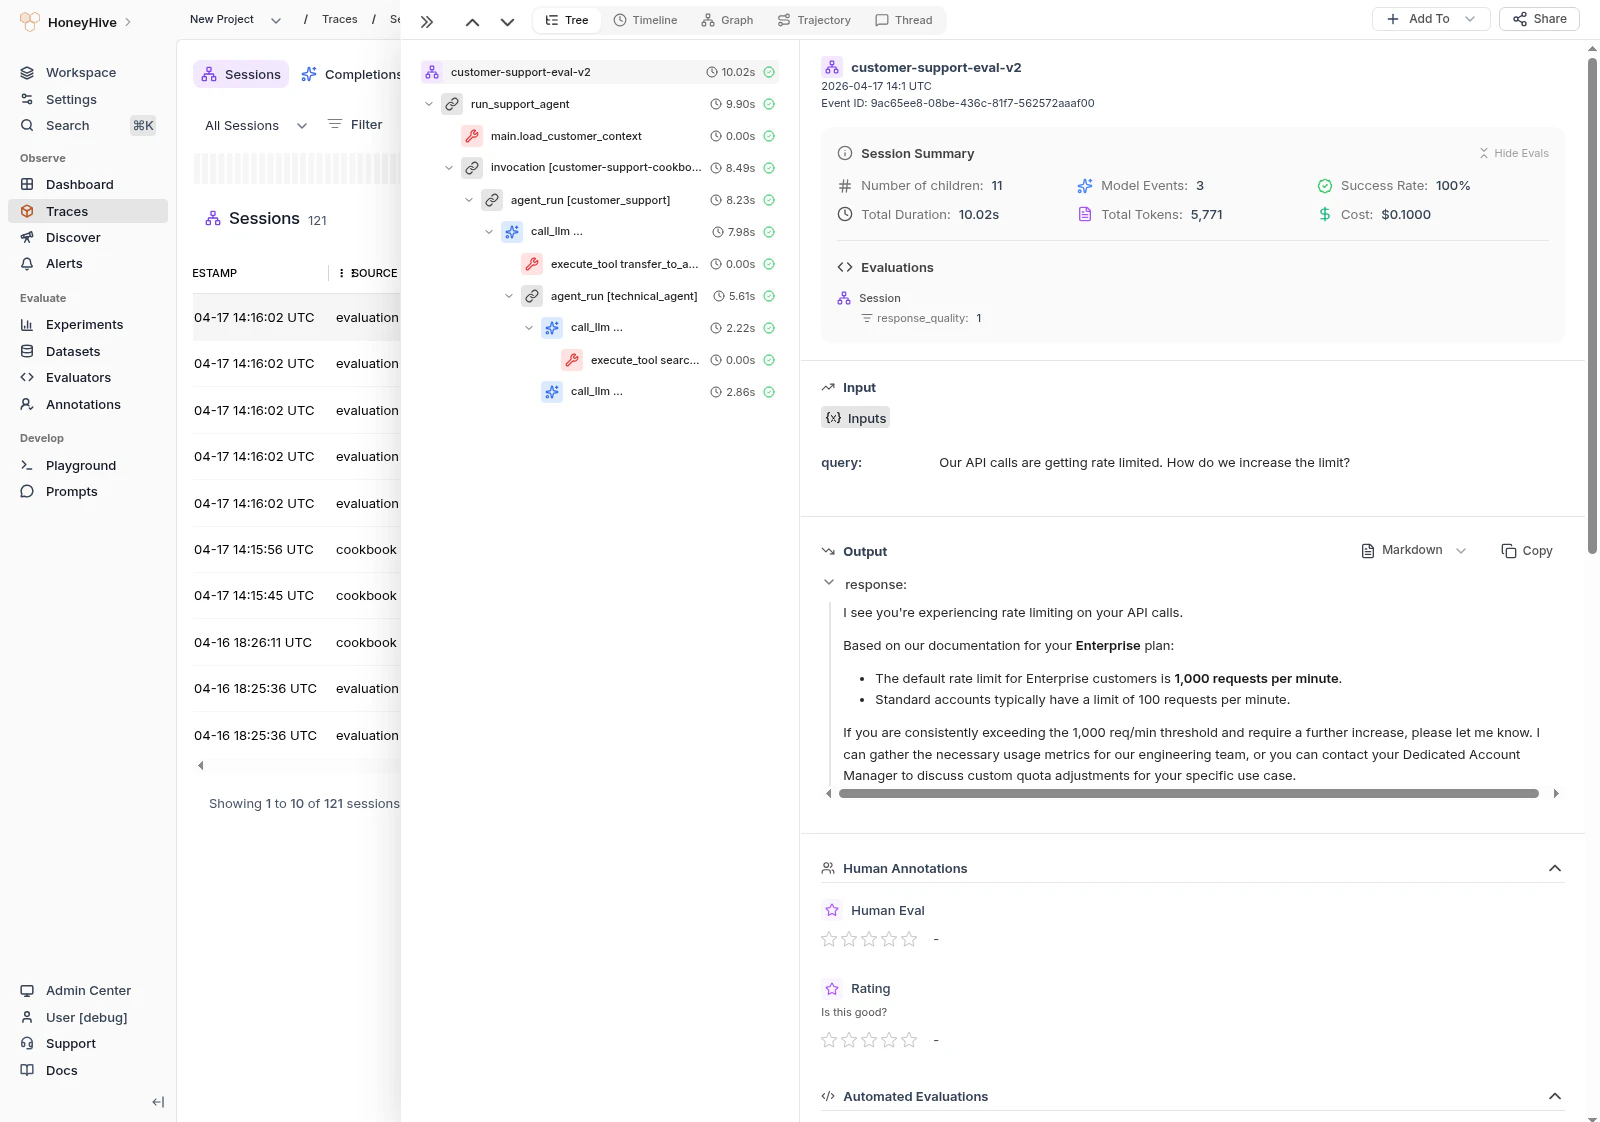Select the agent_run [technical_agent] trace span
Viewport: 1600px width, 1122px height.
[623, 296]
